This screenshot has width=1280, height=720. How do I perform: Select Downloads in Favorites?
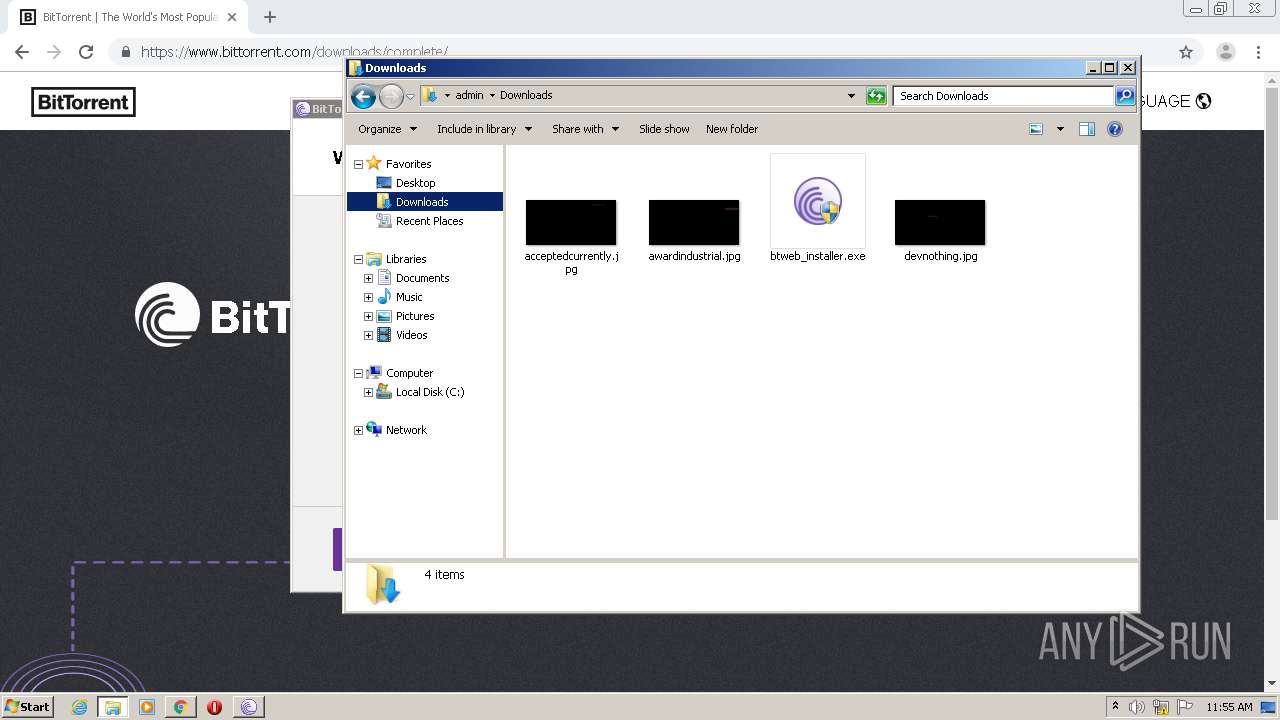click(x=424, y=202)
